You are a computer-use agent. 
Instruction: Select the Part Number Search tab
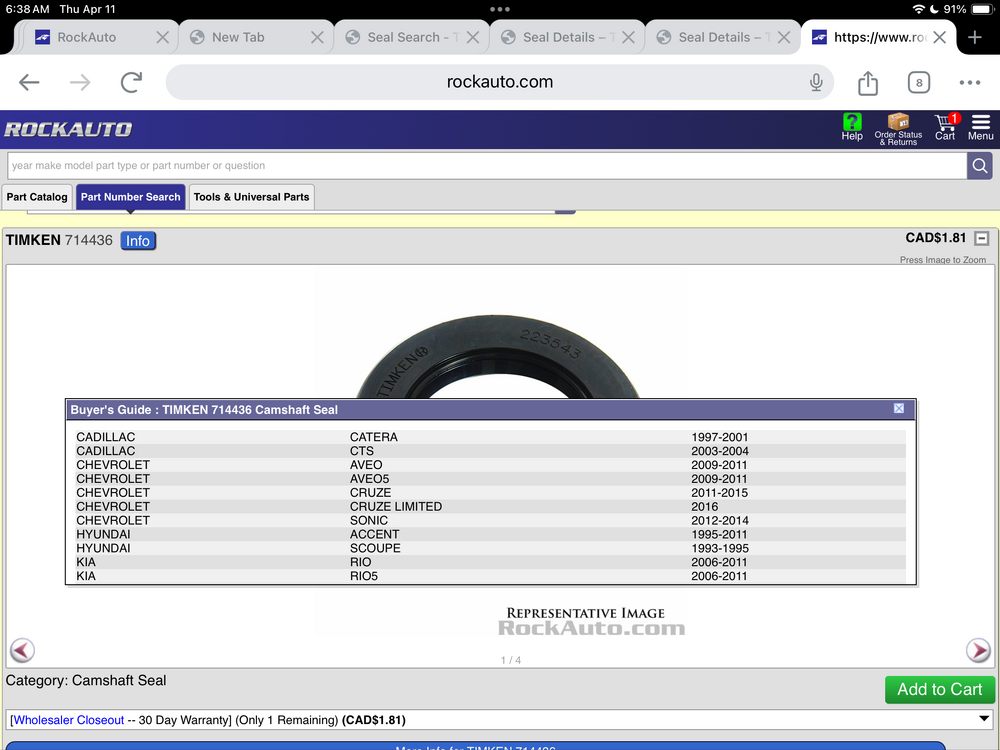coord(130,197)
